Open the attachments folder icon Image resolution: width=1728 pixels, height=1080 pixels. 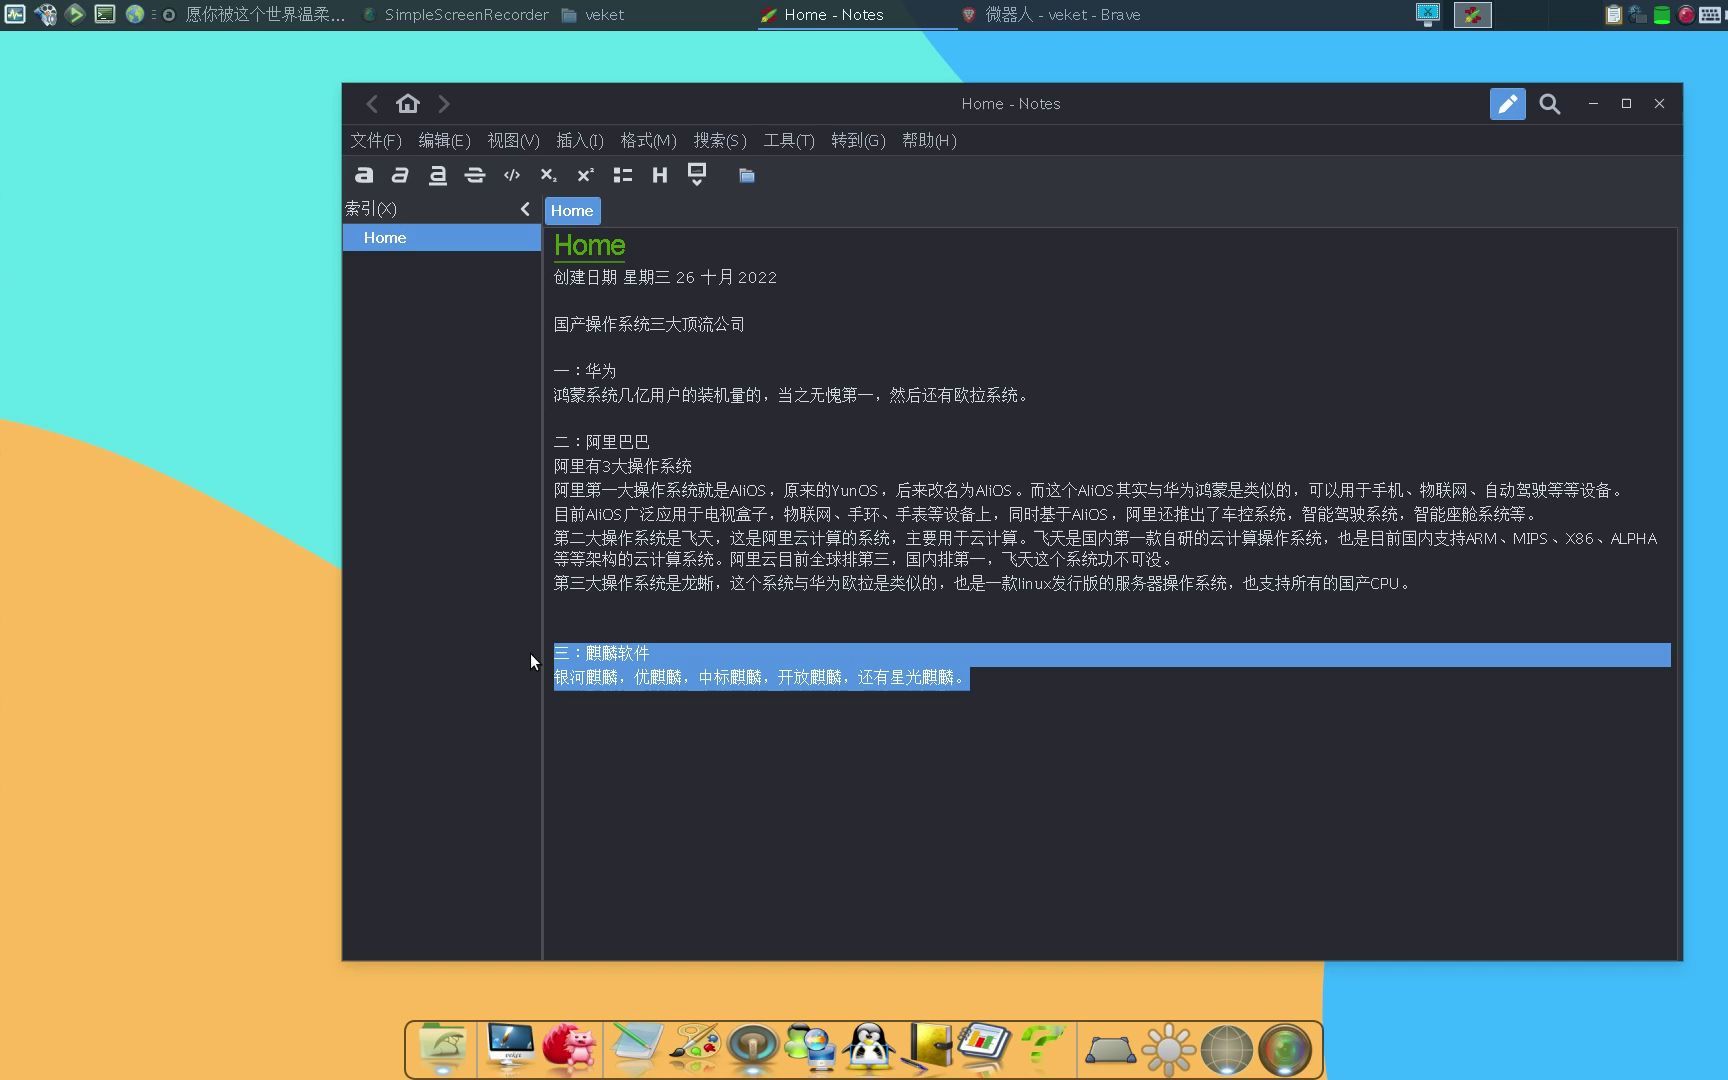[x=747, y=175]
